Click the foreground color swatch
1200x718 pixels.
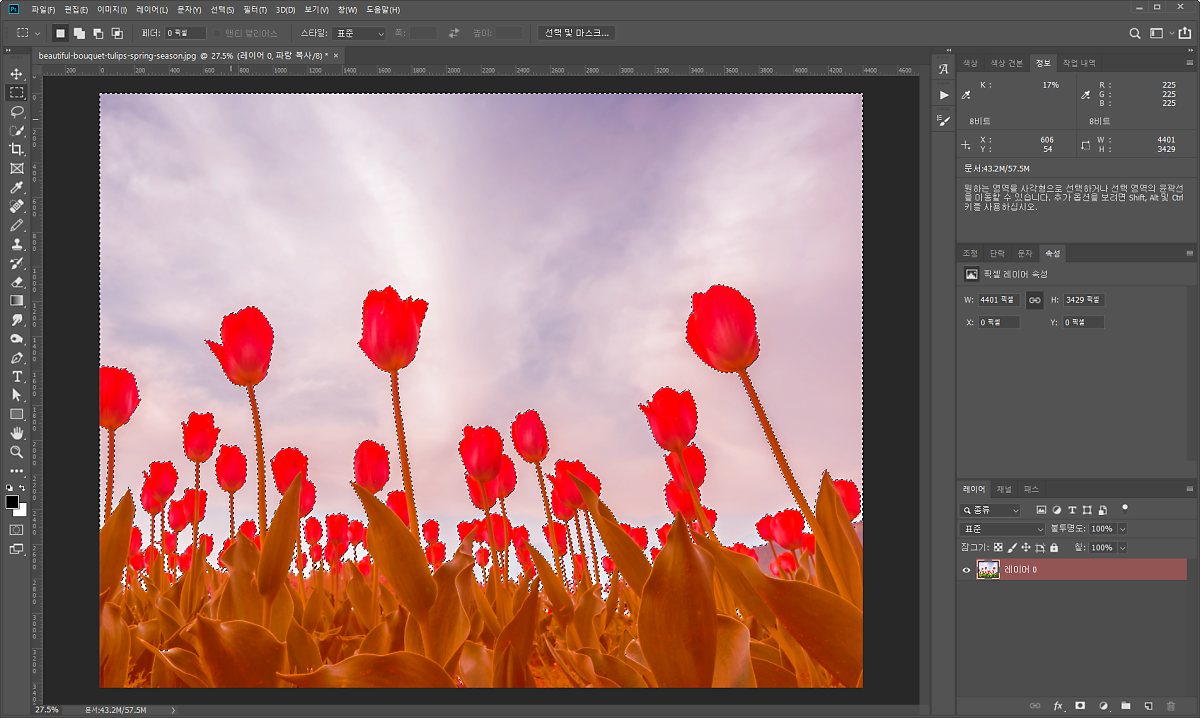[13, 501]
